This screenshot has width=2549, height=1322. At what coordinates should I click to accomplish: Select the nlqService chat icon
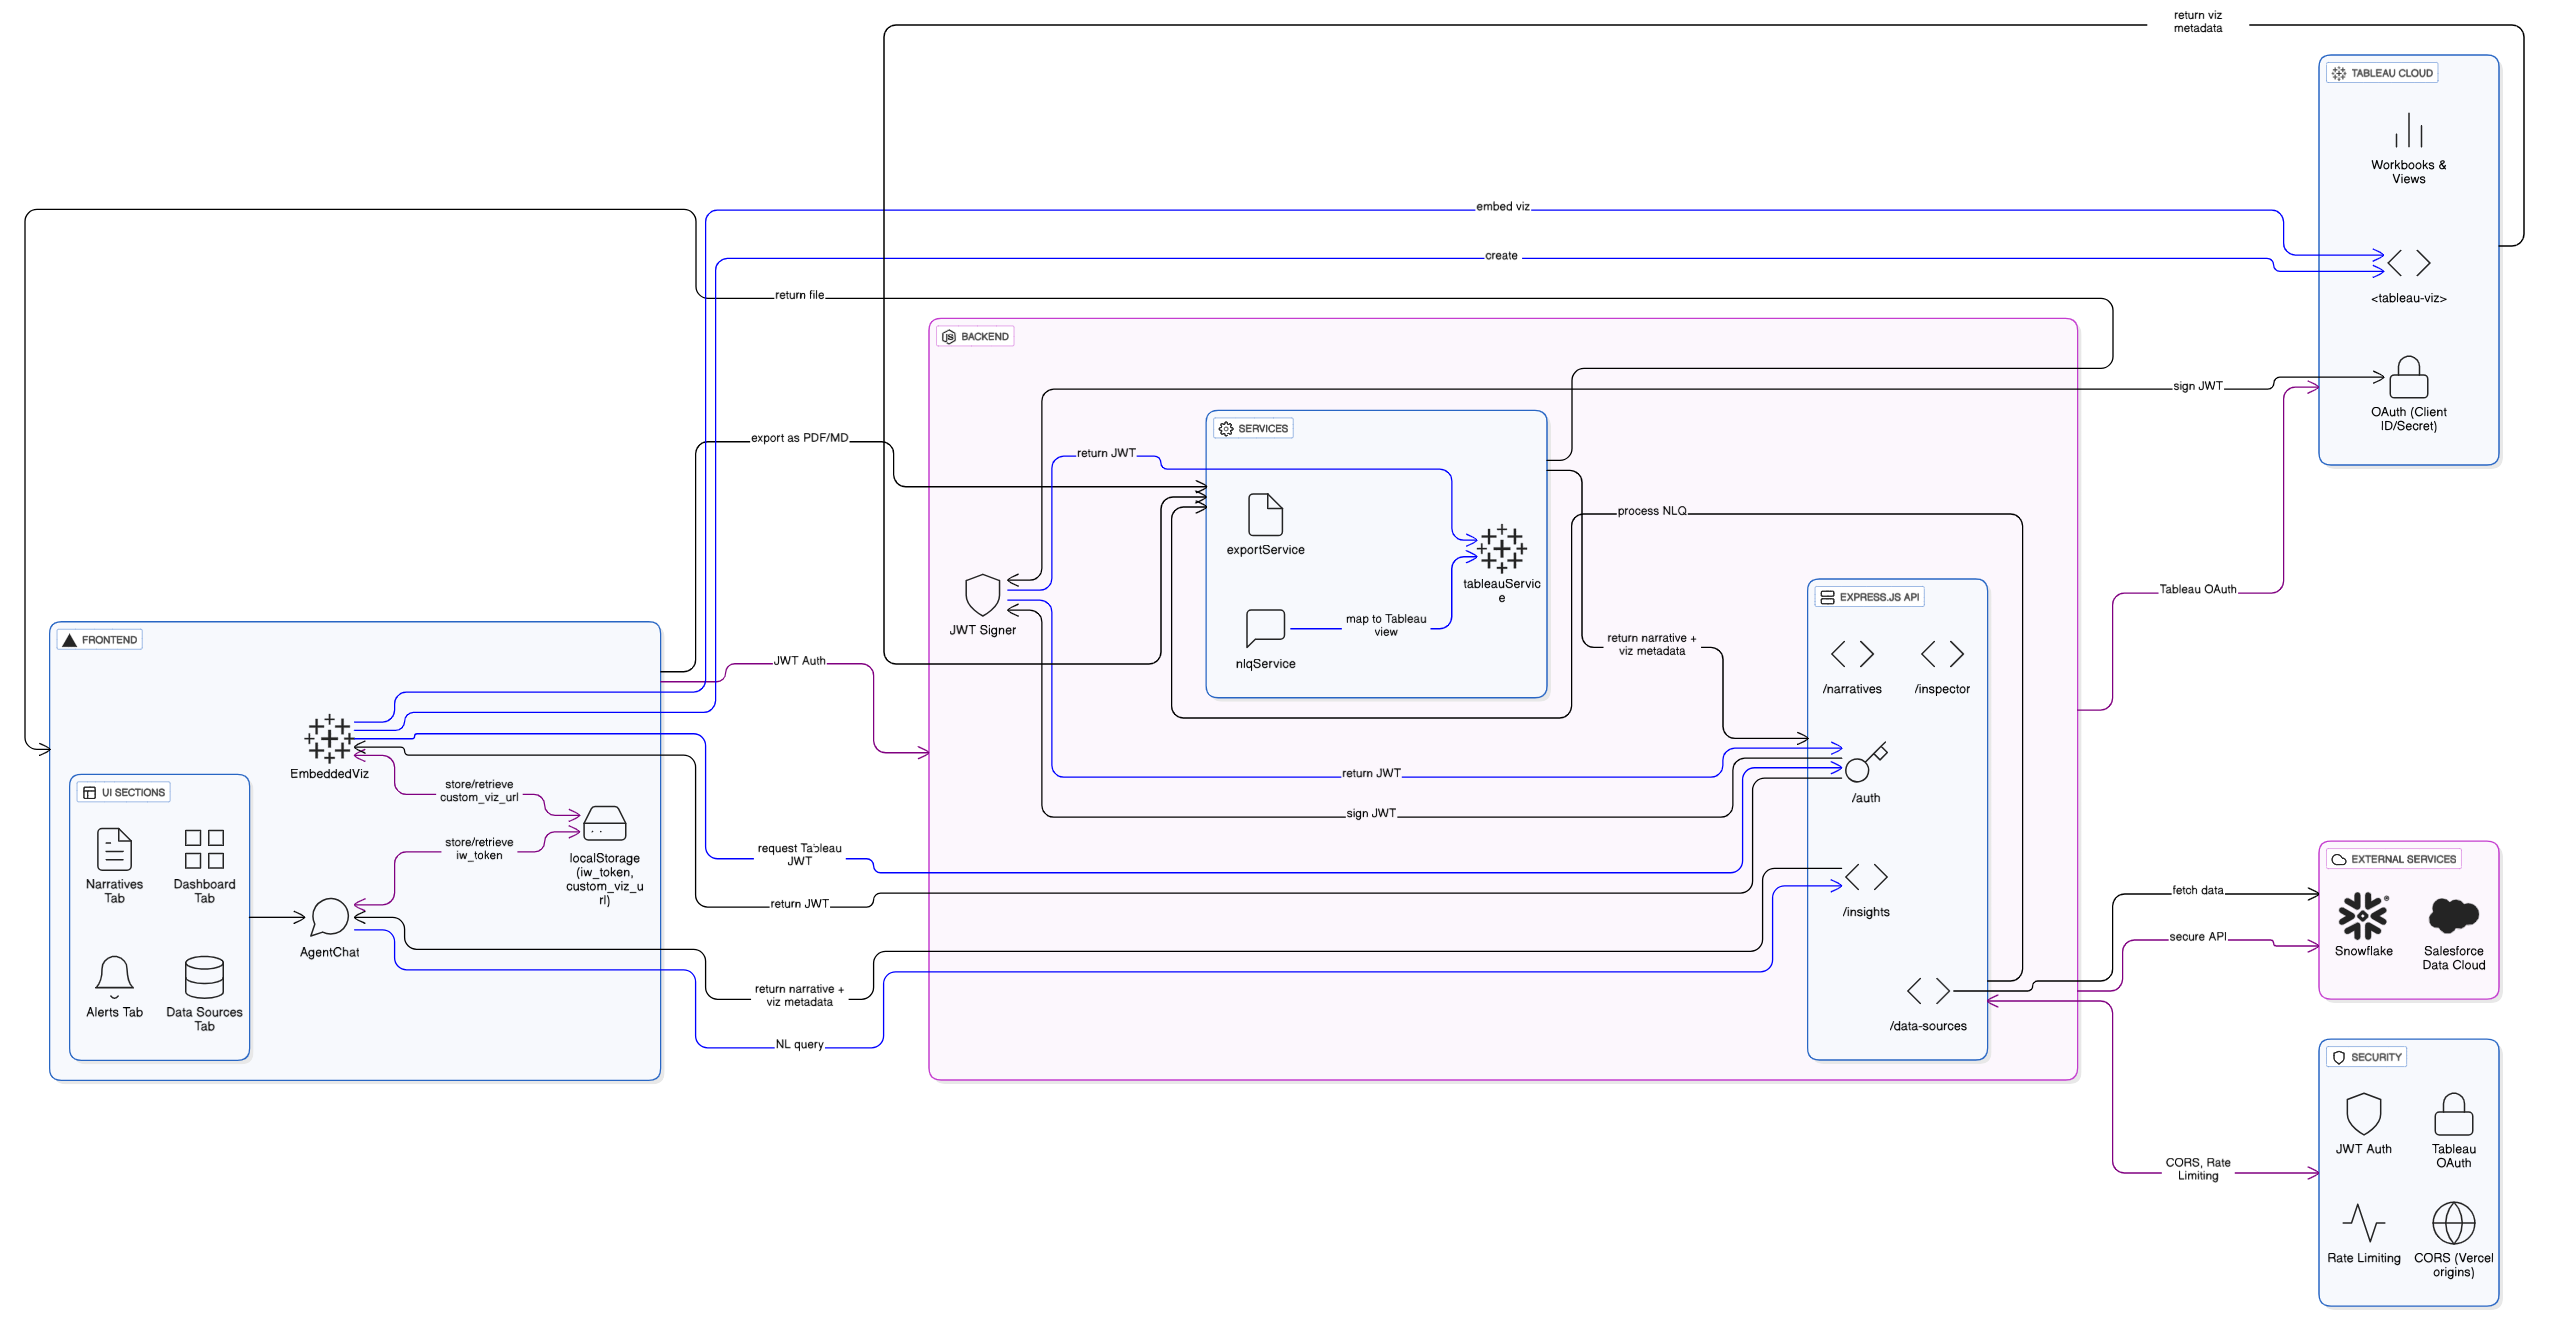pyautogui.click(x=1265, y=628)
